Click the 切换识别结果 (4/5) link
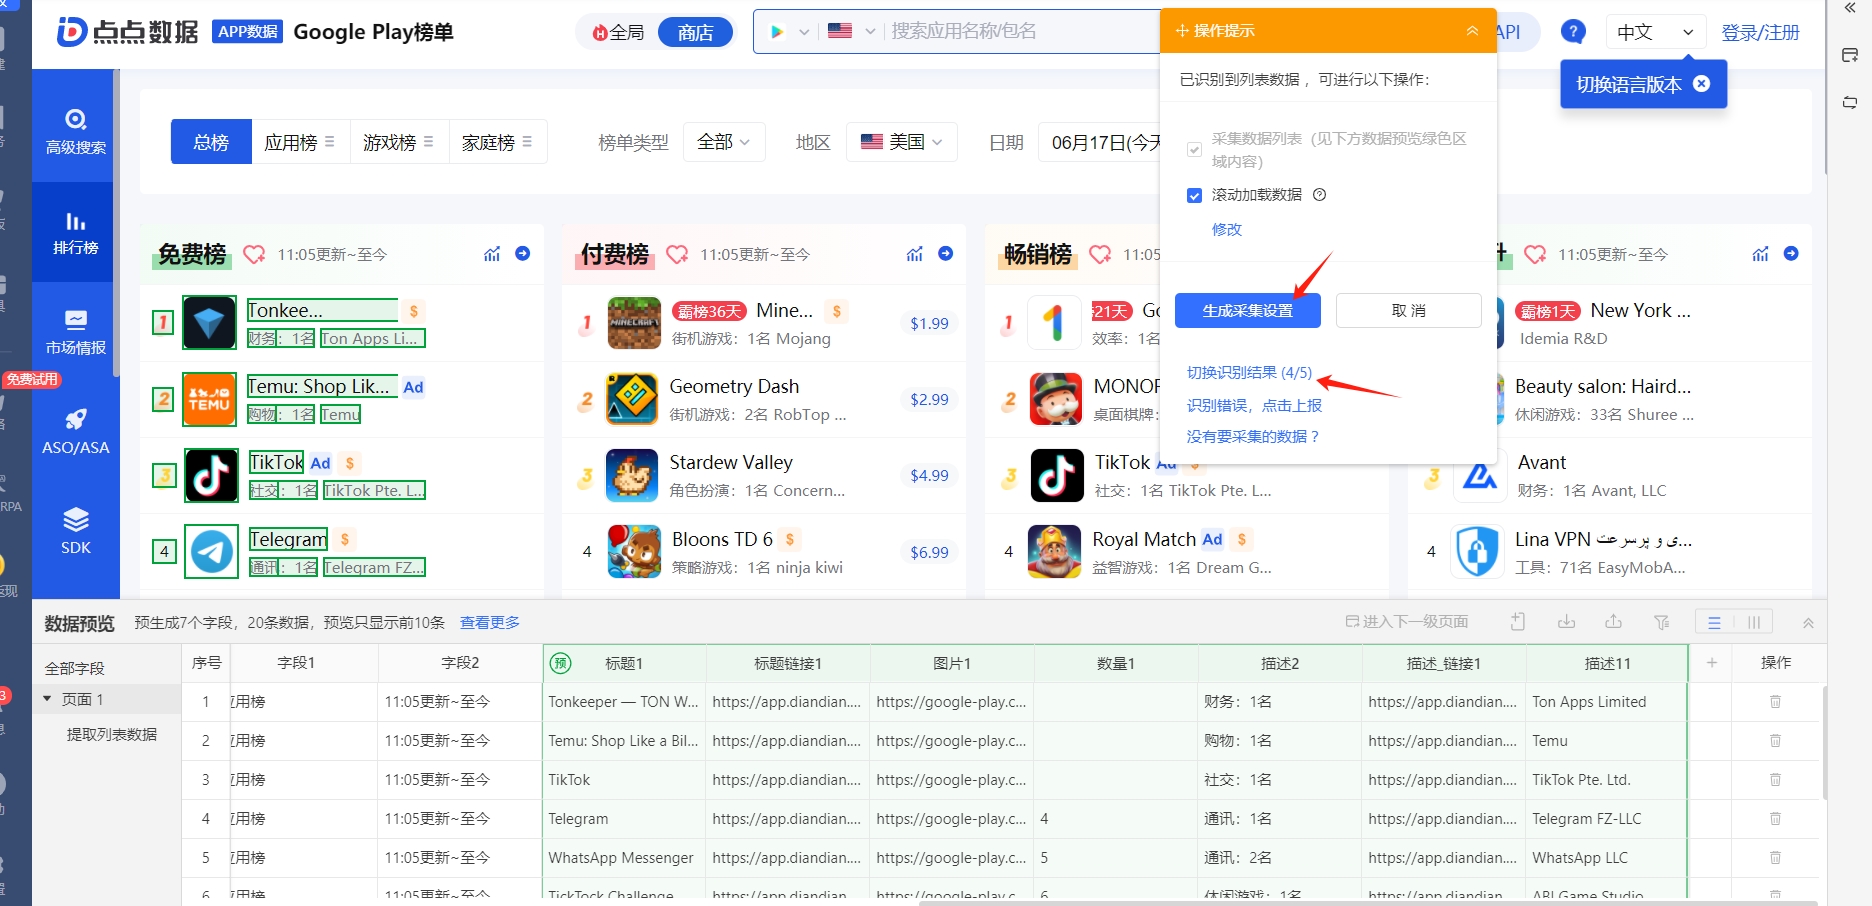 click(x=1249, y=372)
